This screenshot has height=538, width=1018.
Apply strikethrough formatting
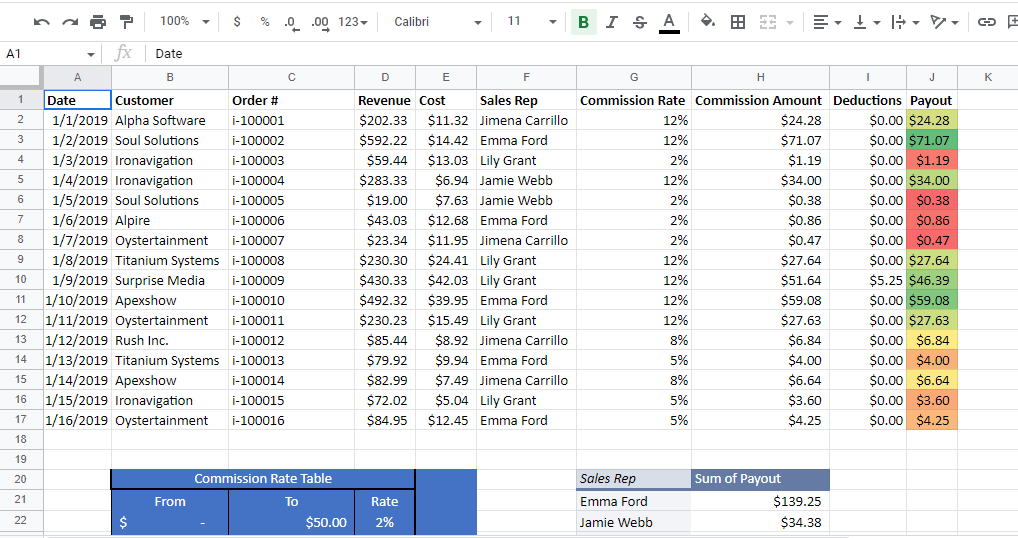[x=640, y=22]
